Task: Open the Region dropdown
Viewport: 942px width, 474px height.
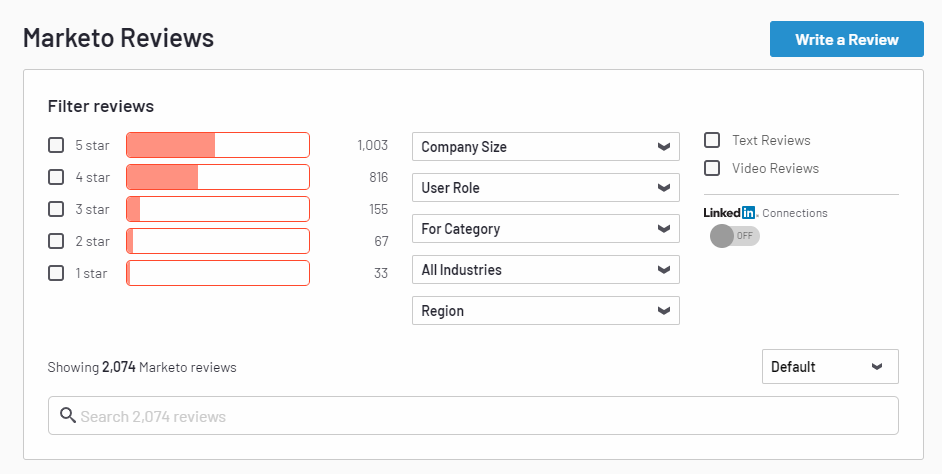Action: coord(545,311)
